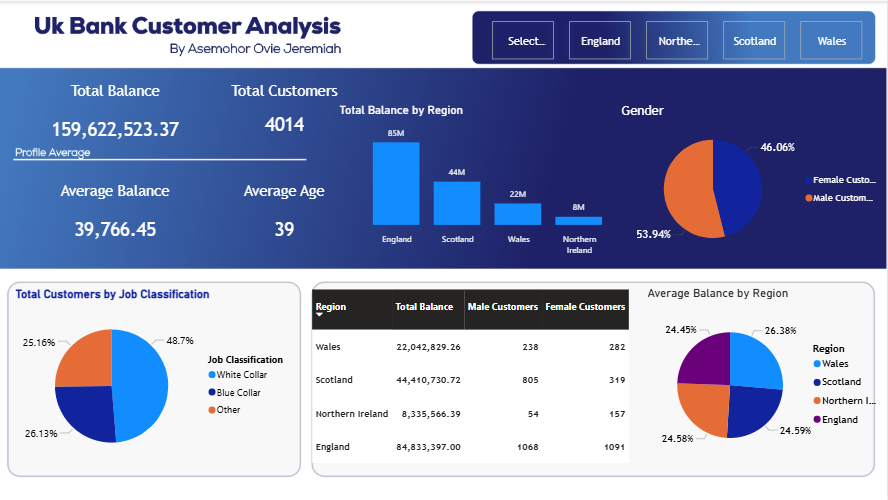This screenshot has width=888, height=500.
Task: Click the 1091 female customers cell
Action: click(614, 447)
